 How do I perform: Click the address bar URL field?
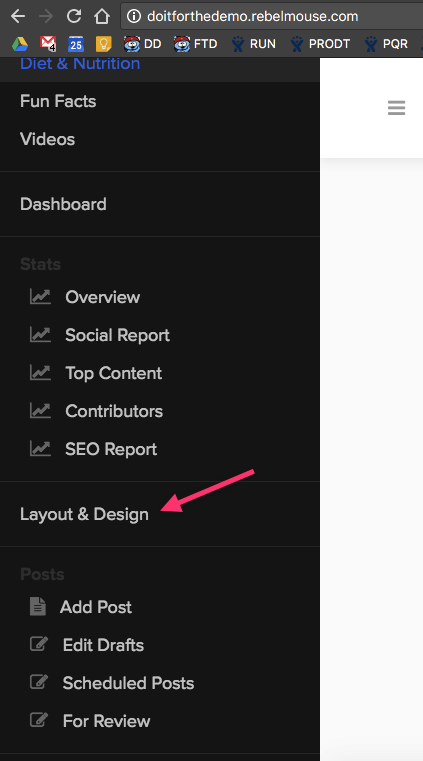[x=274, y=16]
